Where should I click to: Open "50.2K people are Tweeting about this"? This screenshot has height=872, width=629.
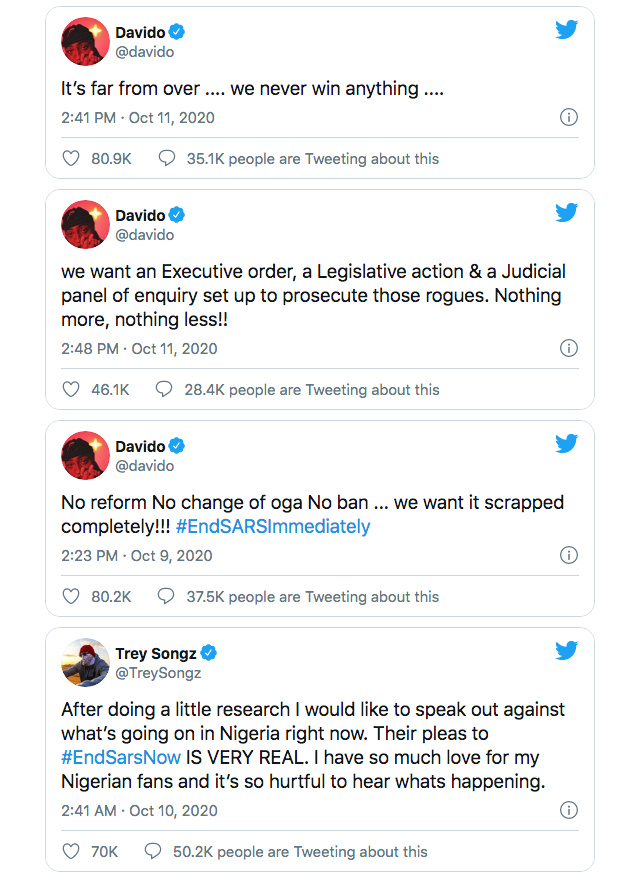[x=300, y=851]
